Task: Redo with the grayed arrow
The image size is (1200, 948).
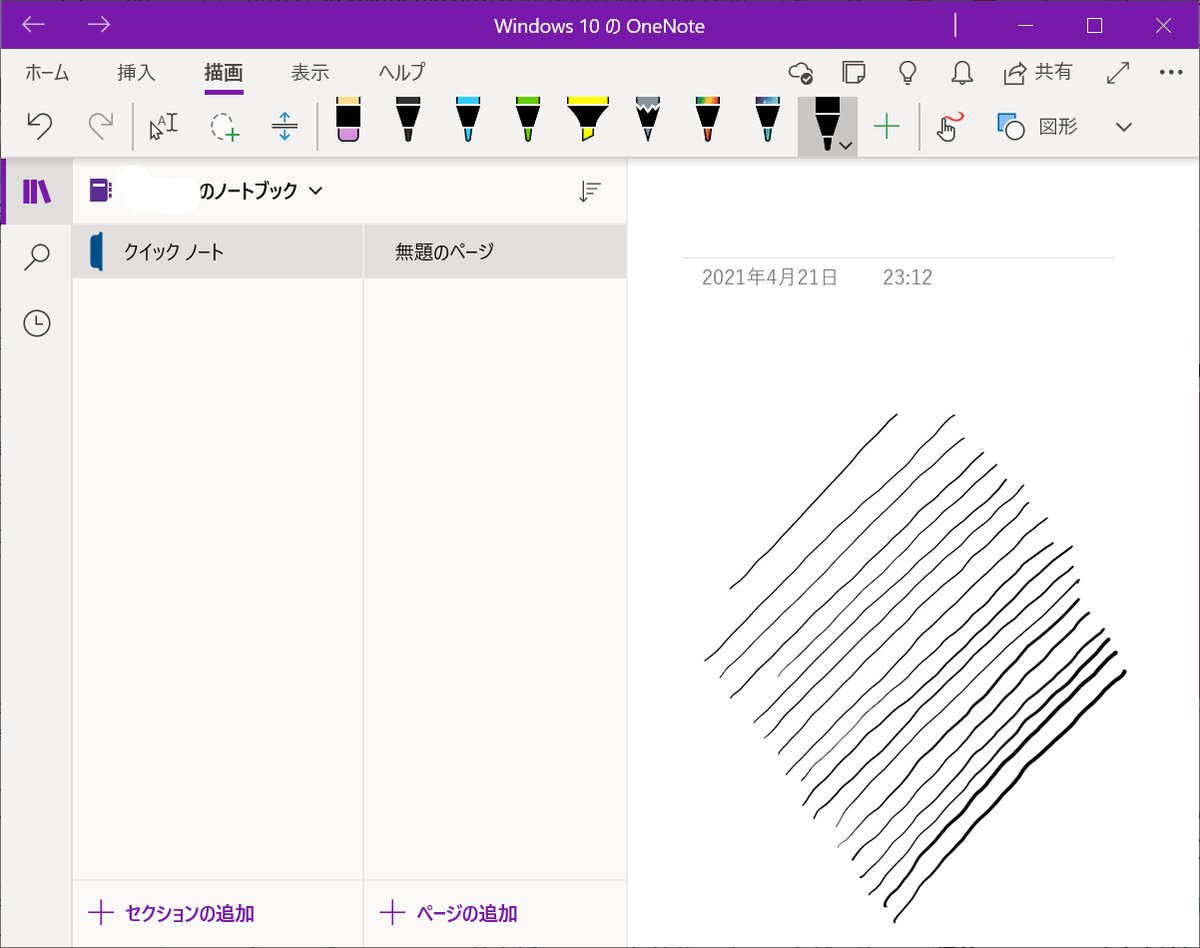Action: [x=101, y=126]
